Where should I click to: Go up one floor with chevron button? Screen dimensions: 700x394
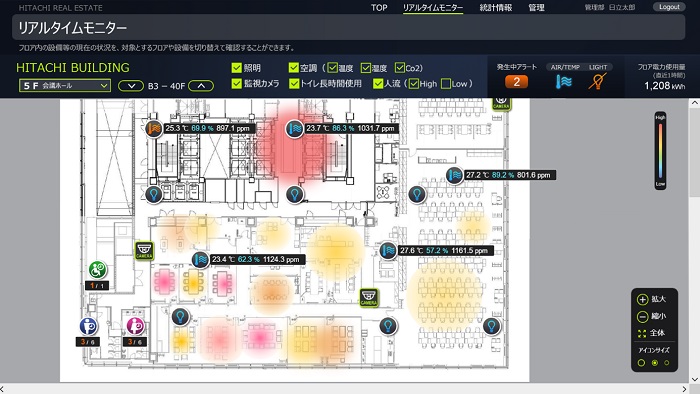pyautogui.click(x=201, y=86)
